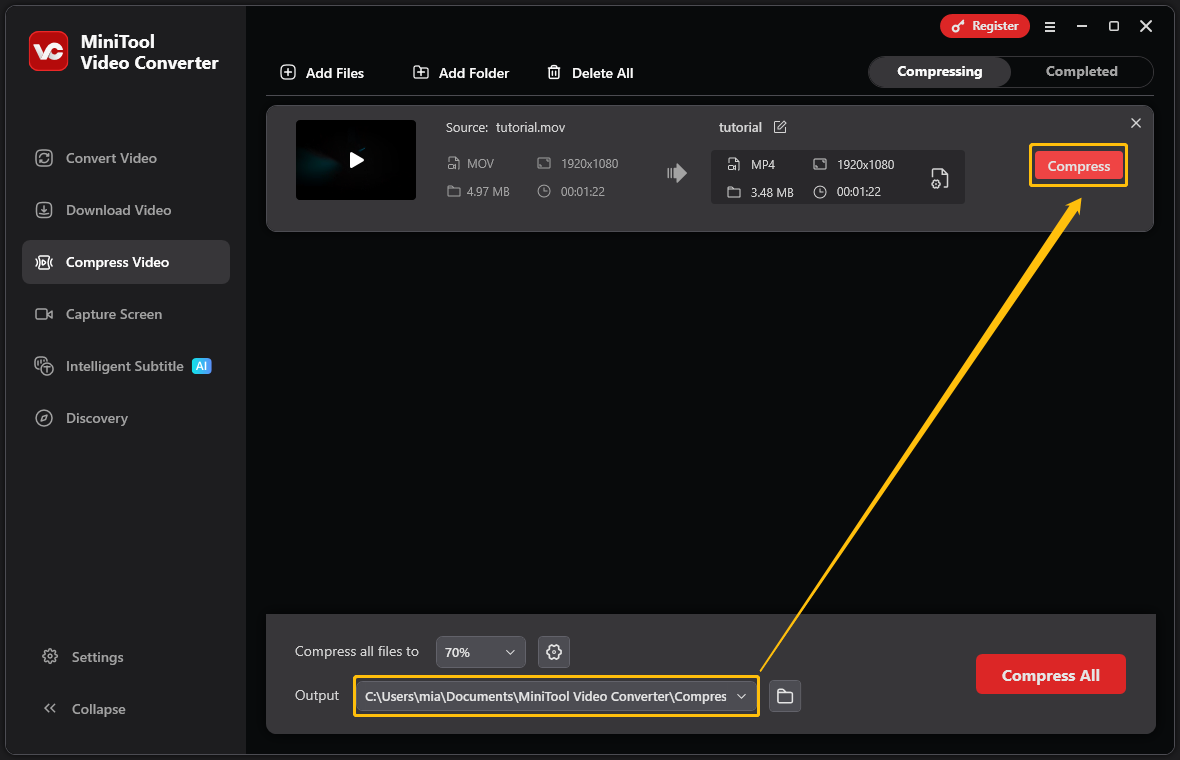Viewport: 1180px width, 760px height.
Task: Click Compress All at the bottom
Action: pyautogui.click(x=1050, y=674)
